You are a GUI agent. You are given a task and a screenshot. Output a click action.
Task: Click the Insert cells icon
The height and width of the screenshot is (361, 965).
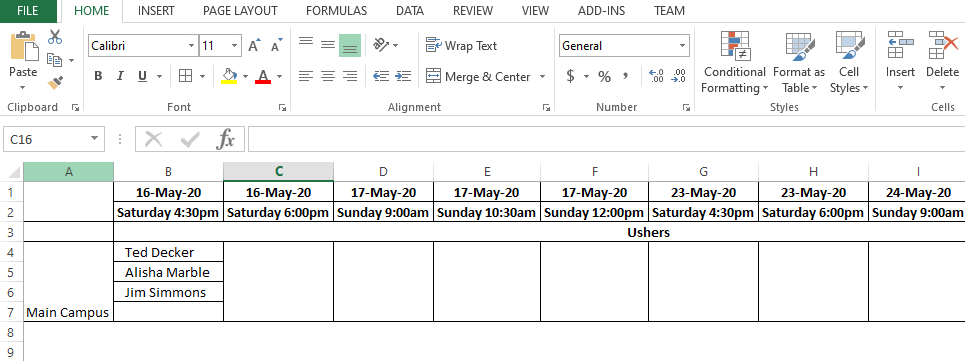coord(900,46)
